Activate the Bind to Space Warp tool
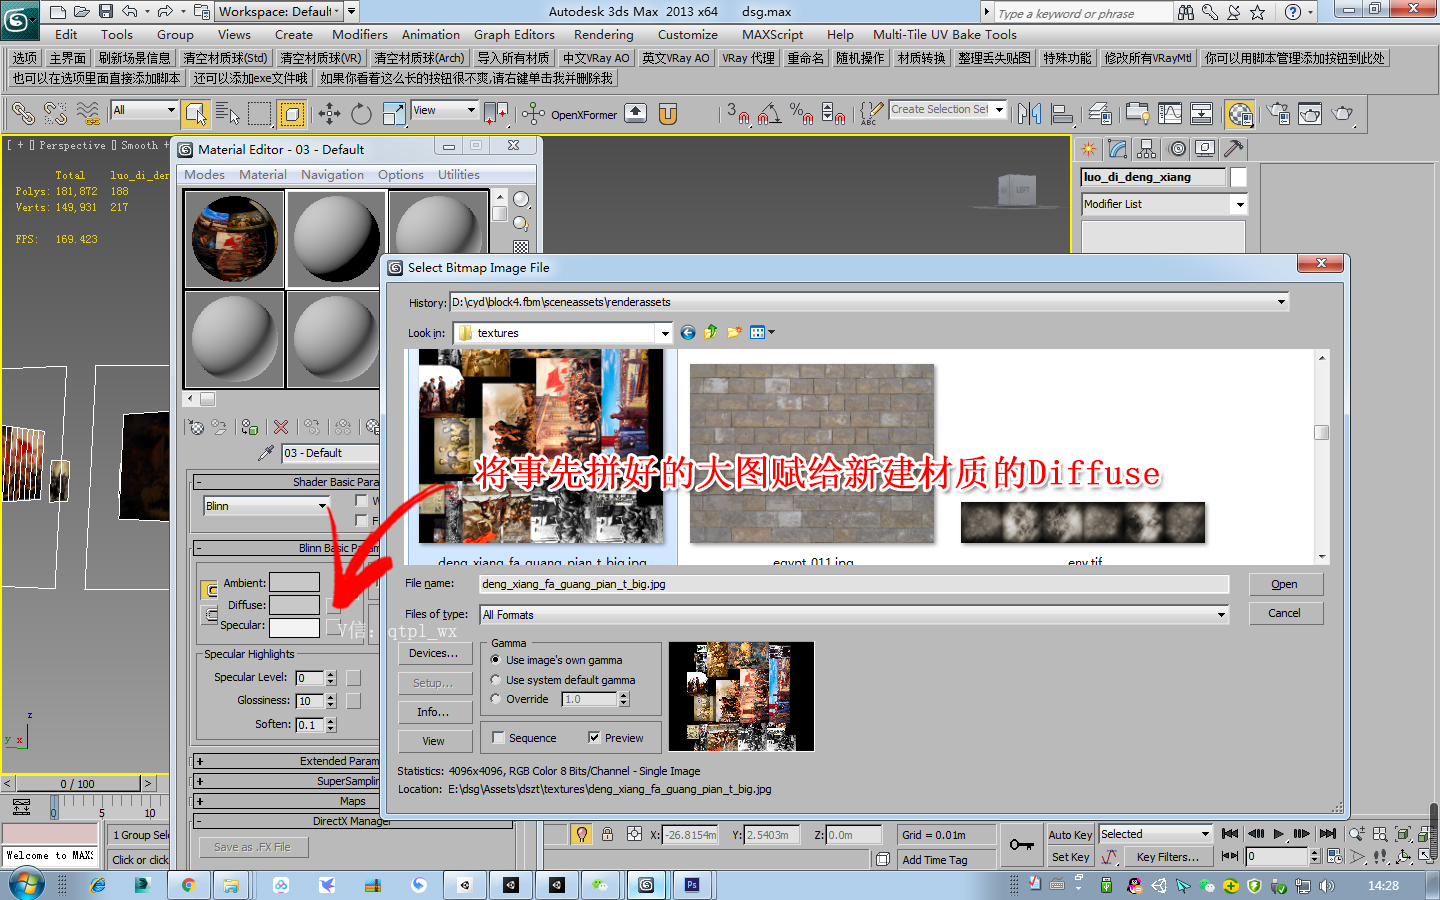Screen dimensions: 1440x900 pyautogui.click(x=89, y=114)
